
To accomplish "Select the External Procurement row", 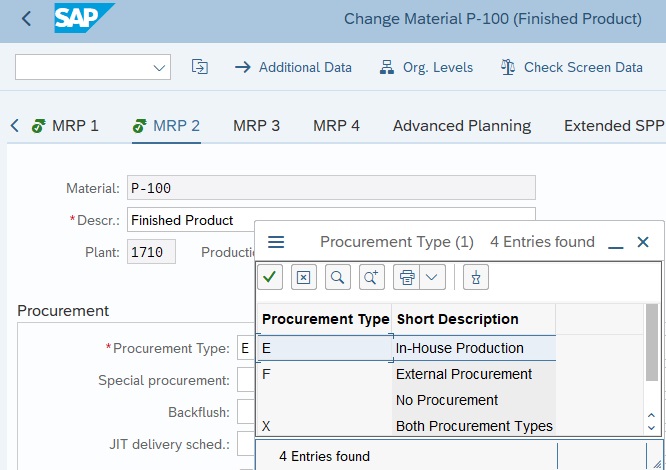I will coord(464,374).
